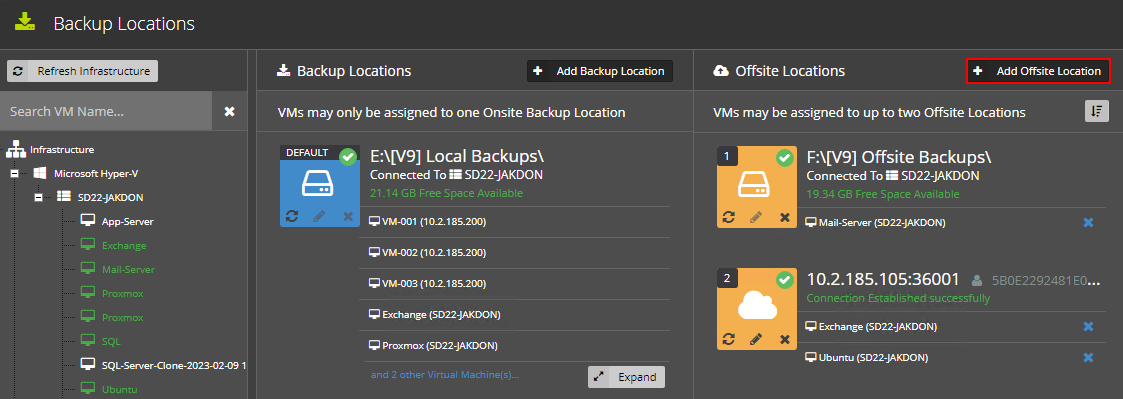Refresh the E:\ Local Backups location

pos(291,216)
